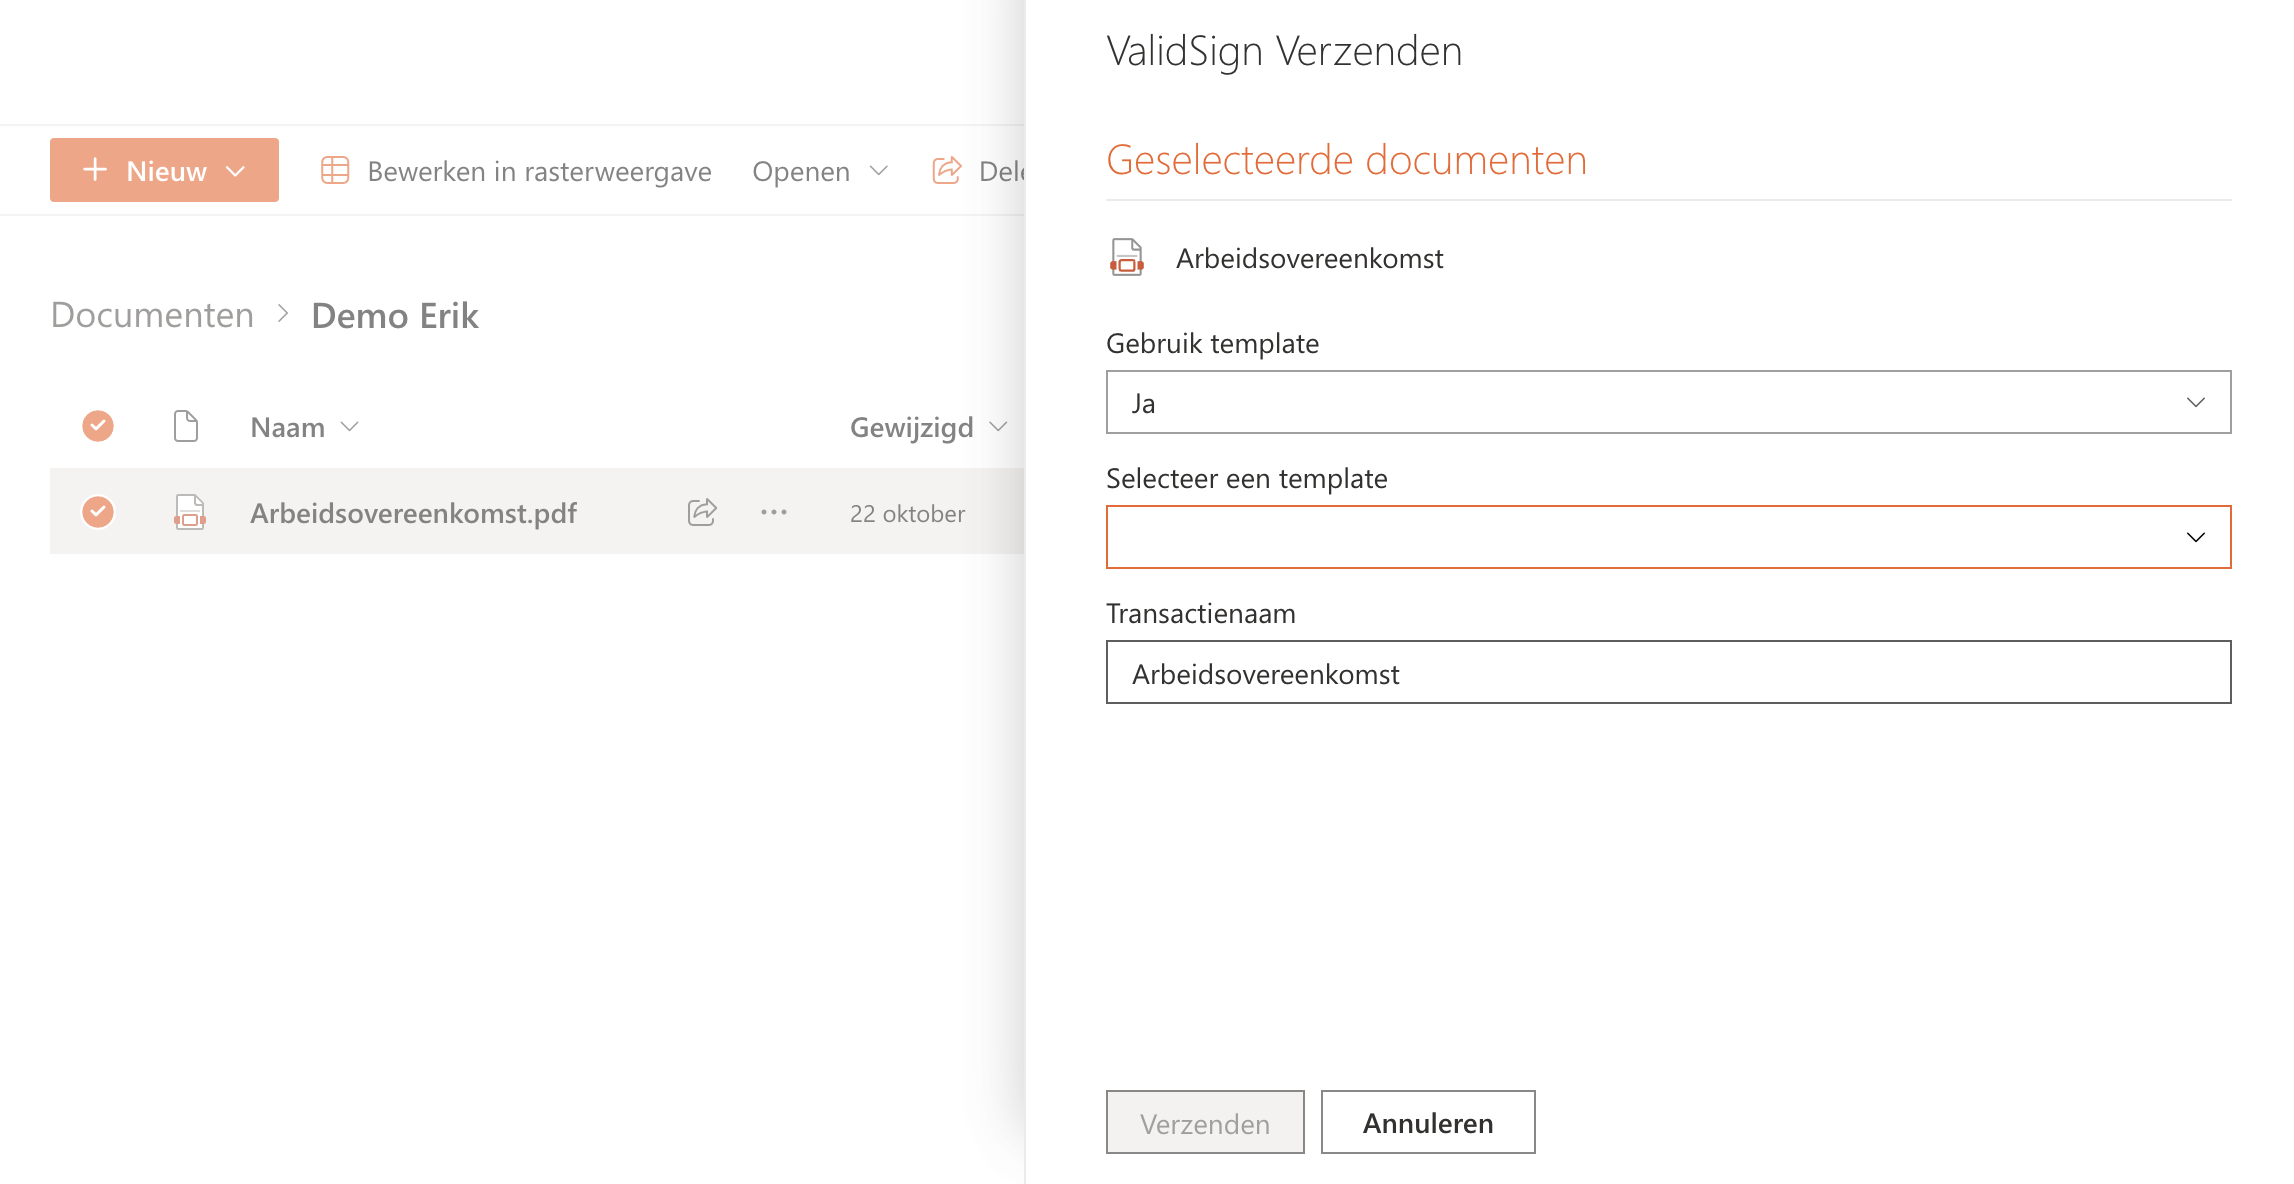
Task: Click the PDF icon of Arbeidsovereenkomst.pdf row
Action: point(189,512)
